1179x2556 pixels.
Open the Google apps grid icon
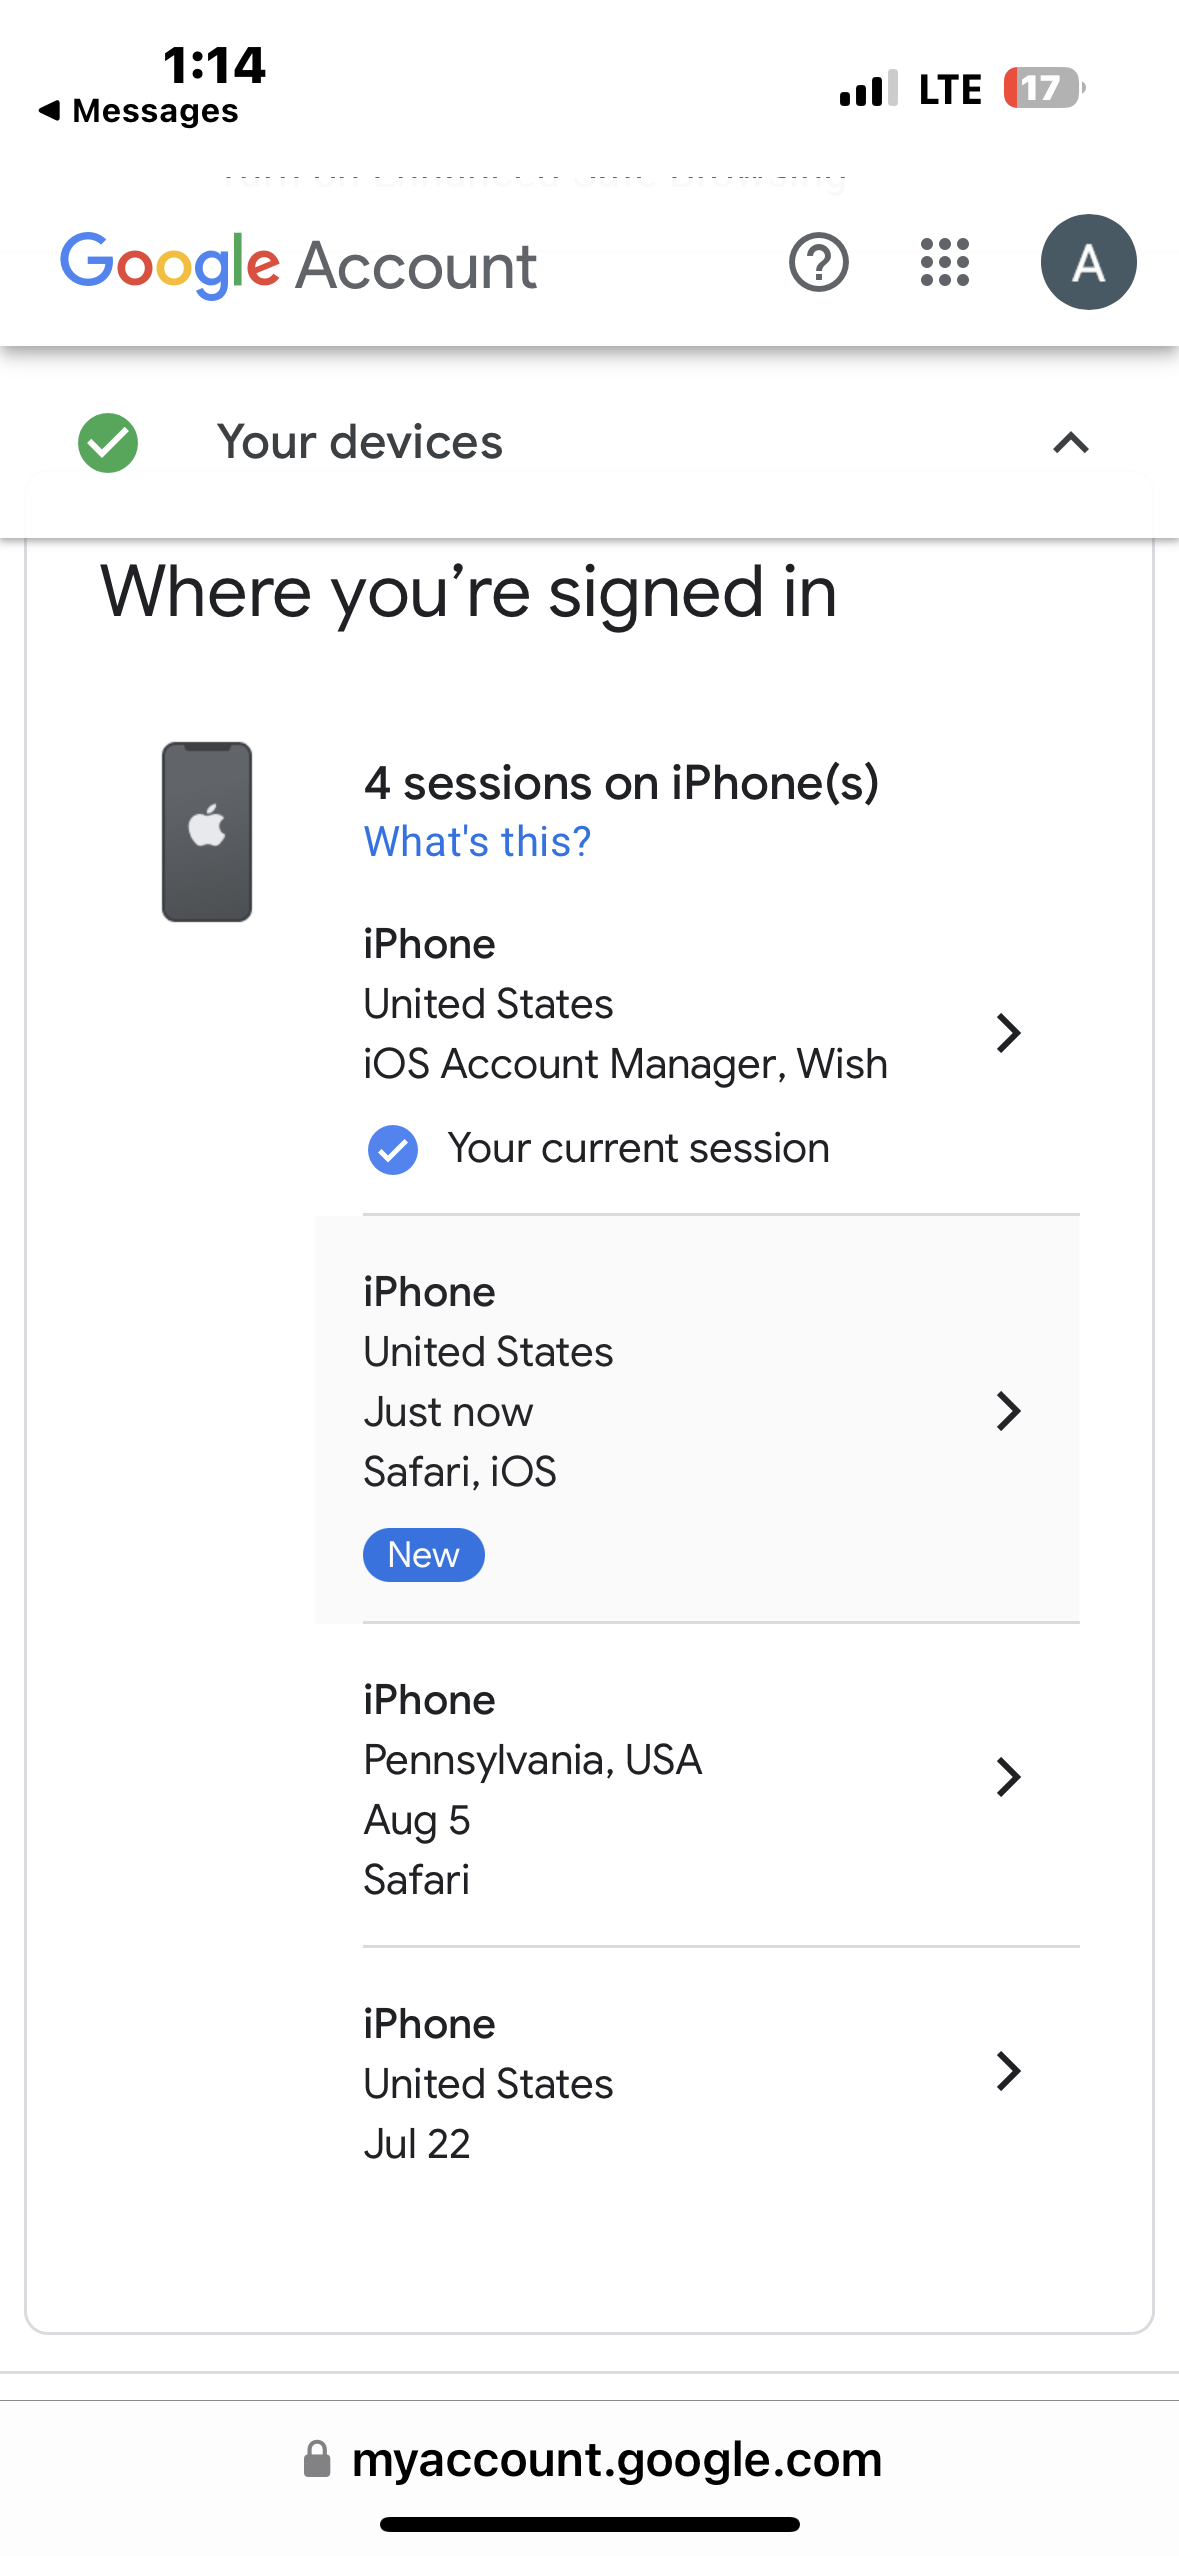click(944, 263)
